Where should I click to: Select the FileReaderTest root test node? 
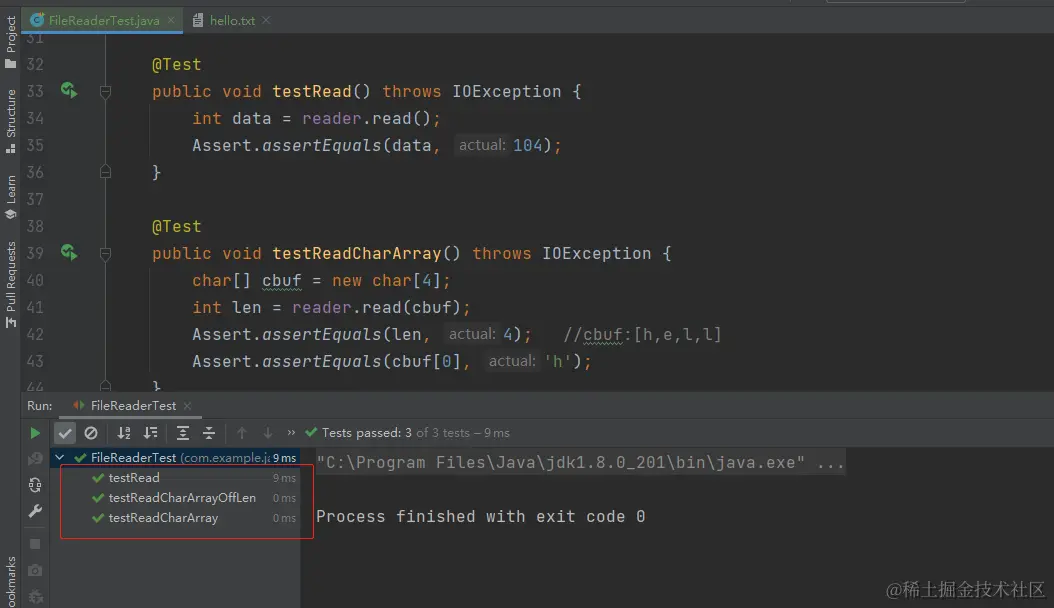[175, 458]
